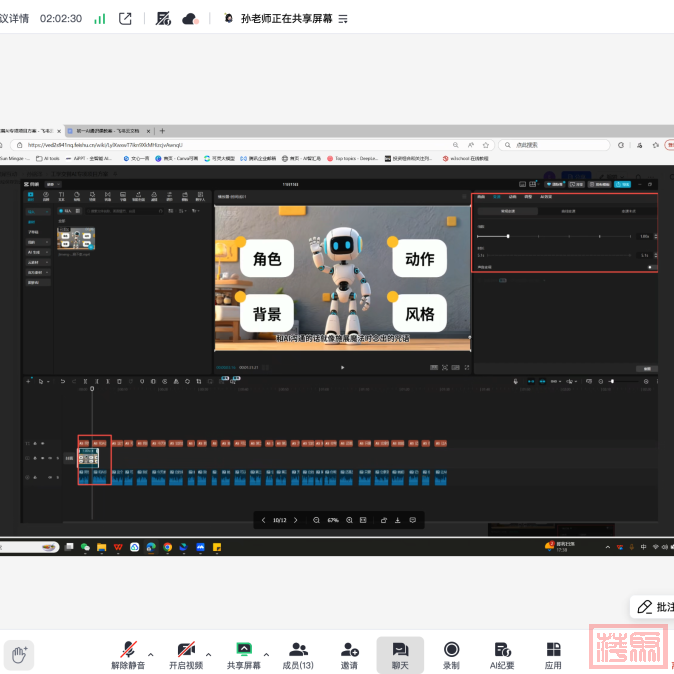Open the 成员(13) members panel
The image size is (674, 674).
click(298, 650)
